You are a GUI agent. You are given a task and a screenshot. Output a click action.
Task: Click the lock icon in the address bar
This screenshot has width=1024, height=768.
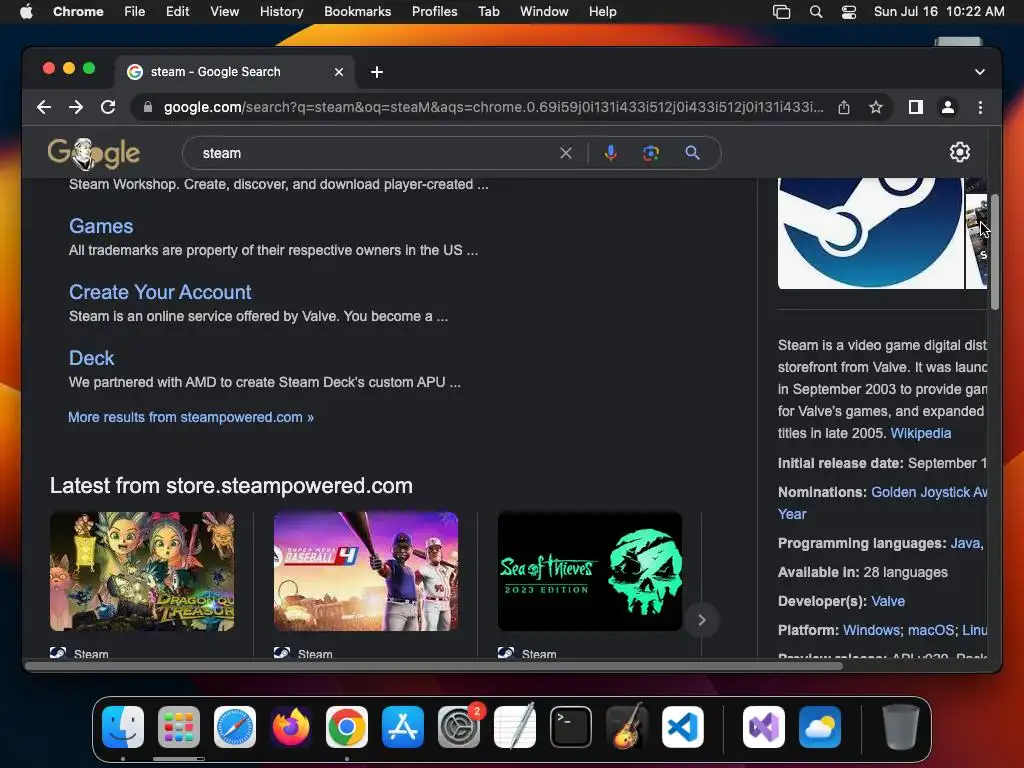point(148,107)
